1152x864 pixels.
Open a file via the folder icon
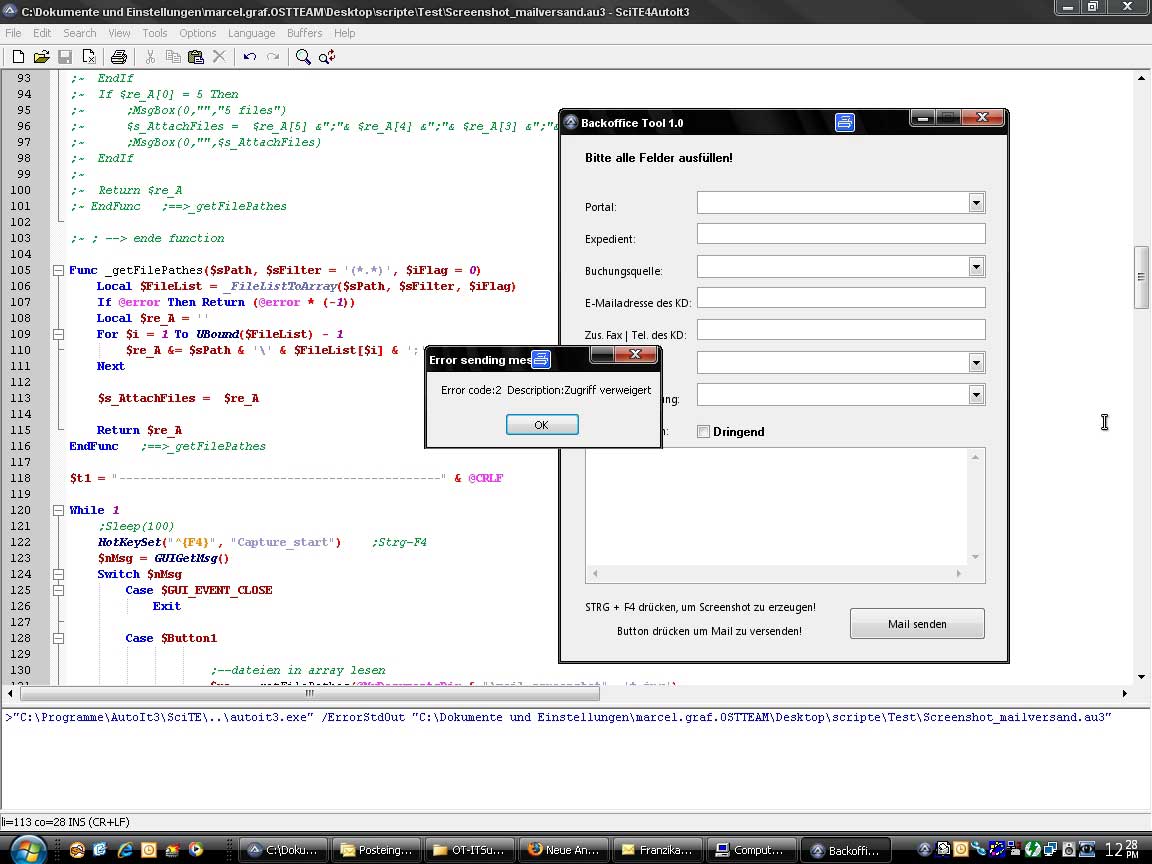pyautogui.click(x=42, y=57)
